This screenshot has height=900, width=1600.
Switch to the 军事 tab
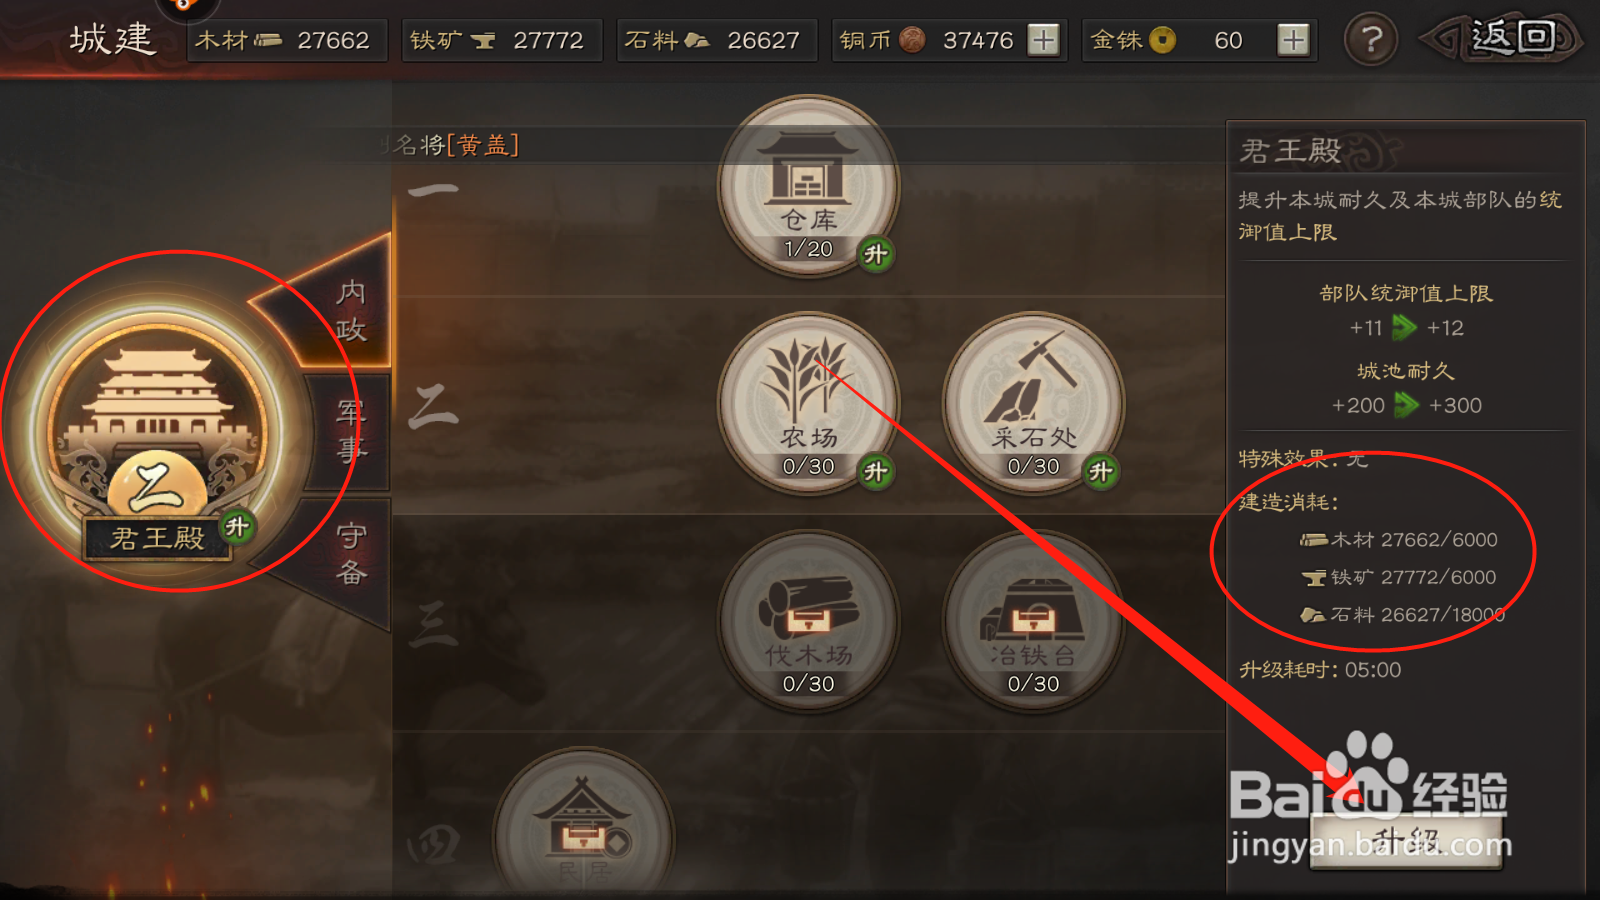coord(350,432)
